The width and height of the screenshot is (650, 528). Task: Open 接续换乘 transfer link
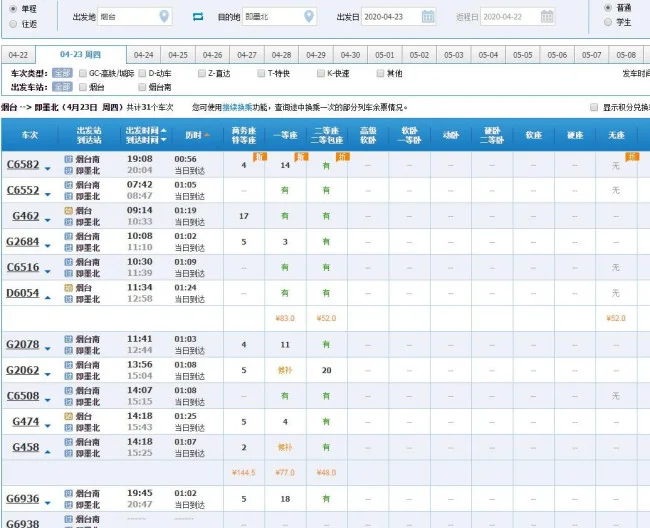click(x=237, y=107)
